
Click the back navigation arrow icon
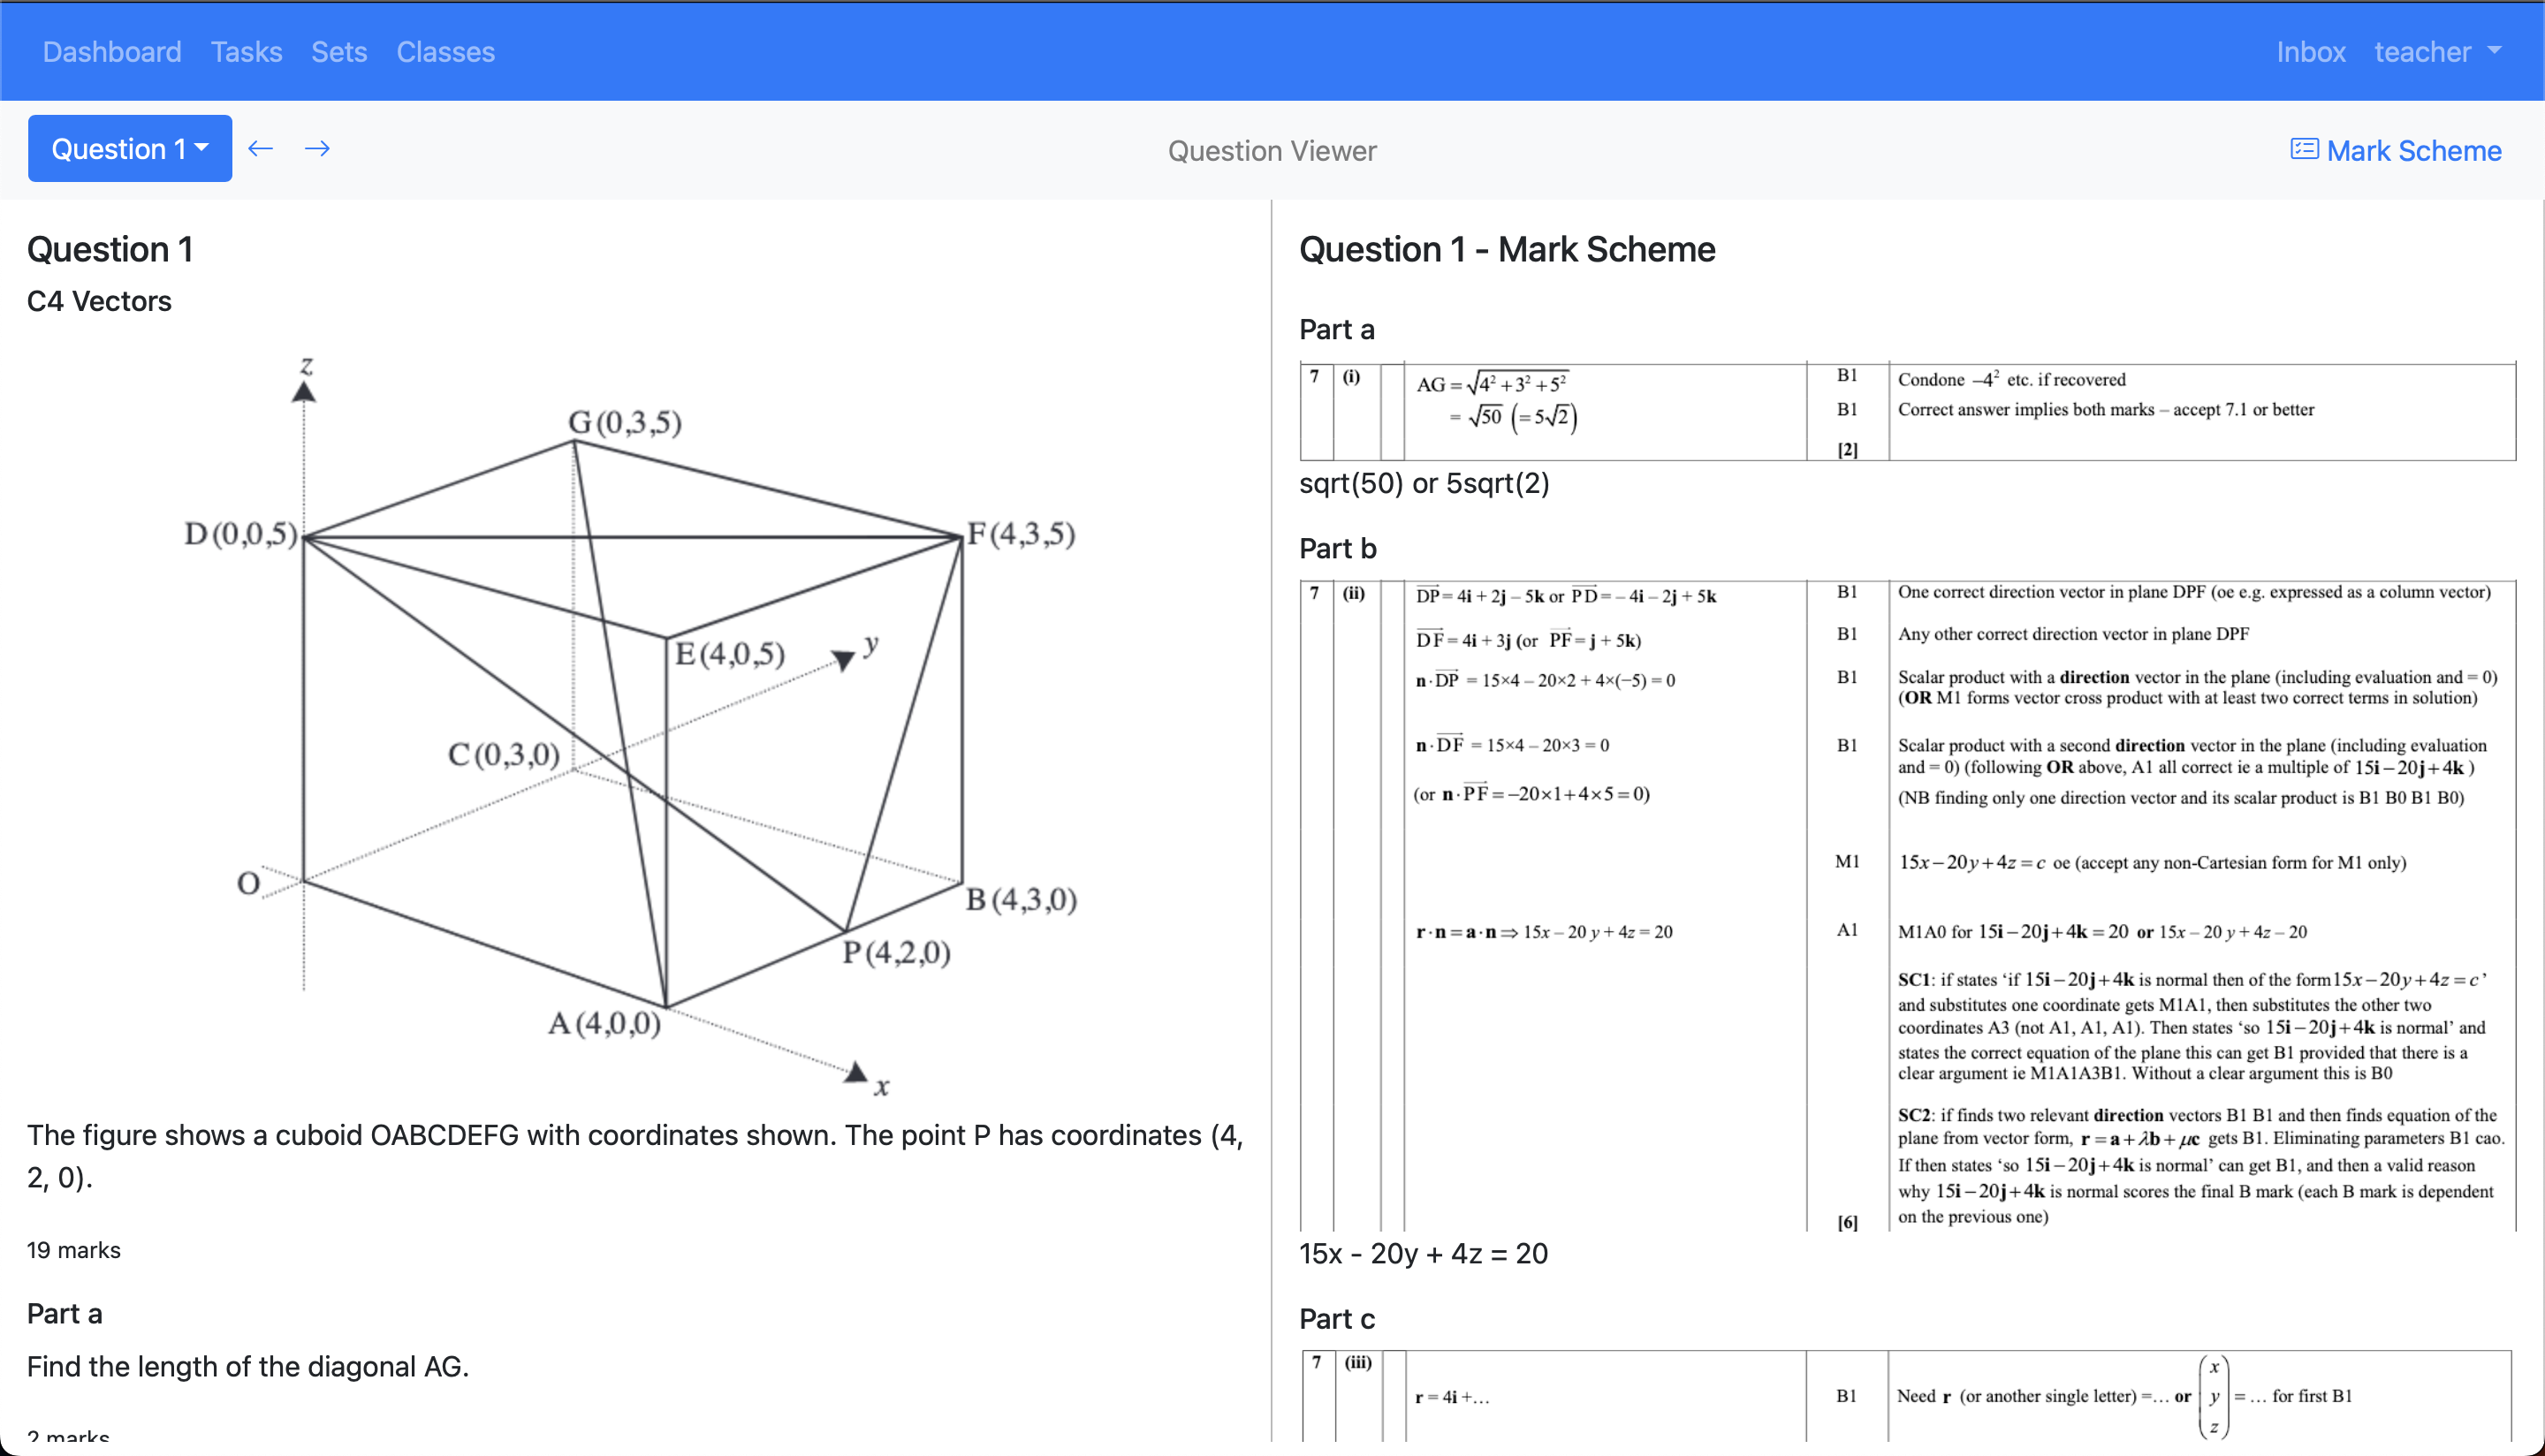(x=261, y=147)
